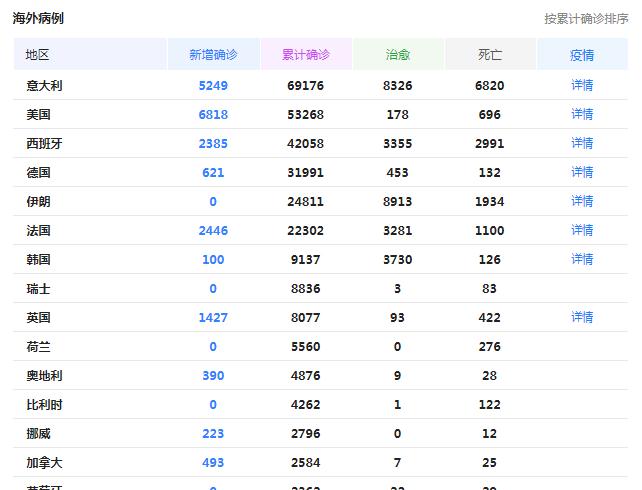Click new cases value 223

pos(213,434)
